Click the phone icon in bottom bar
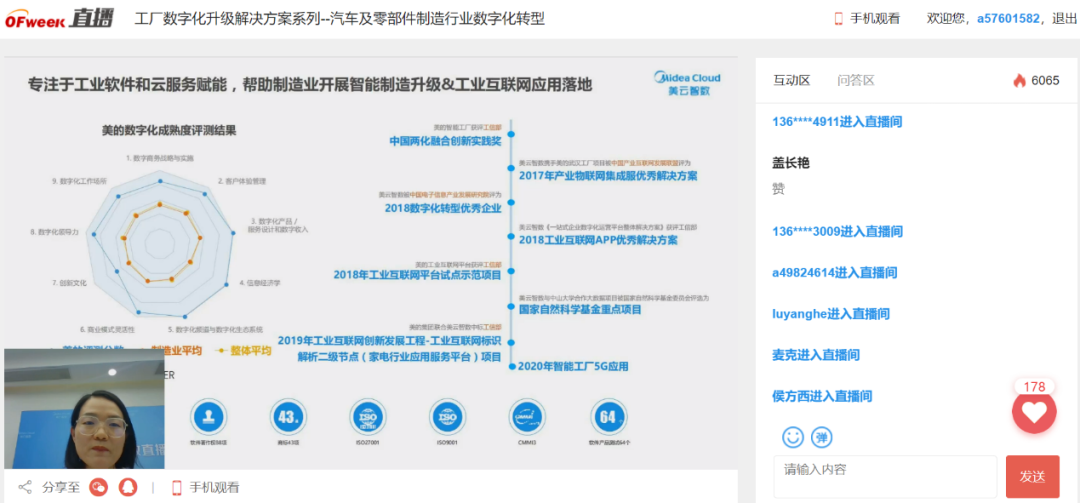The image size is (1080, 503). coord(177,487)
